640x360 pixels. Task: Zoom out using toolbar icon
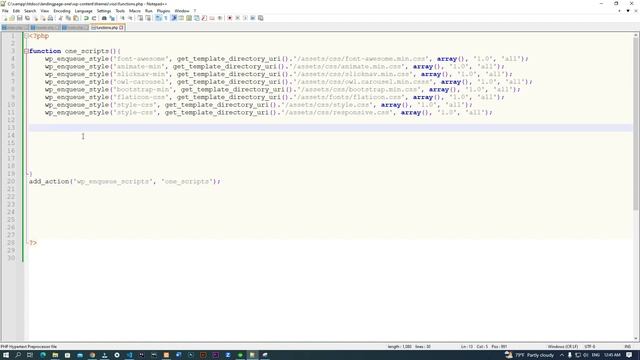coord(130,18)
